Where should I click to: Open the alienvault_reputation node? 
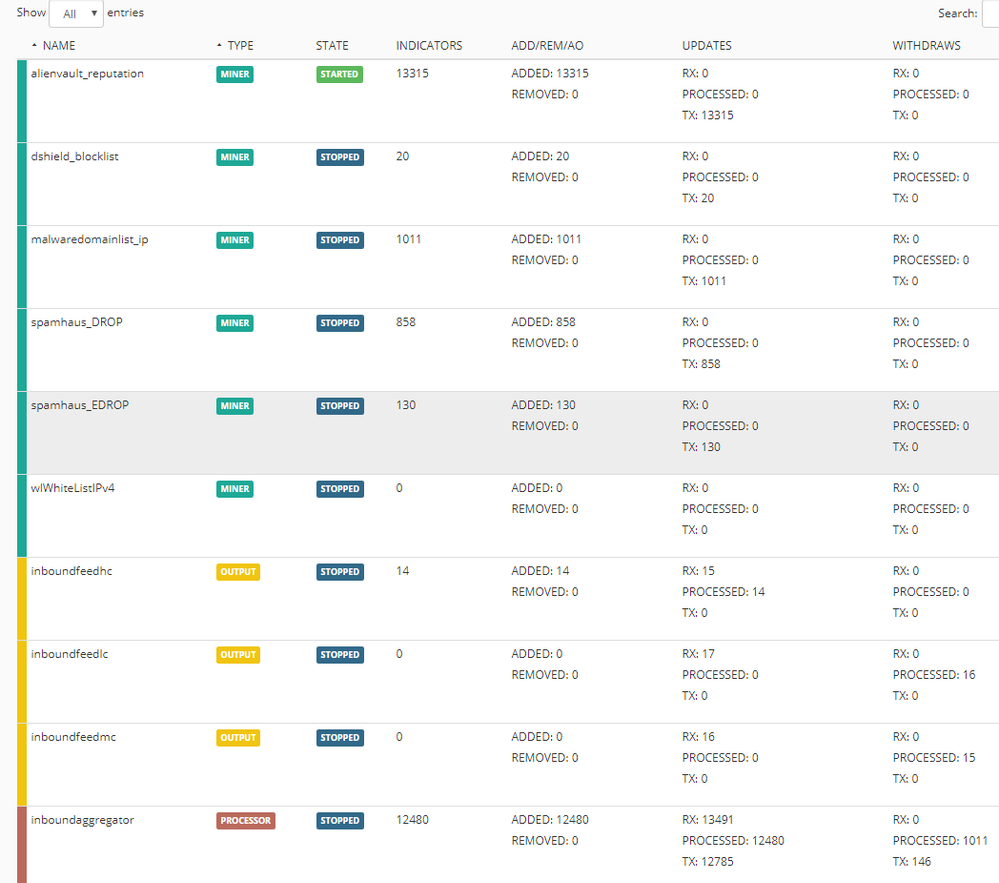pyautogui.click(x=87, y=74)
